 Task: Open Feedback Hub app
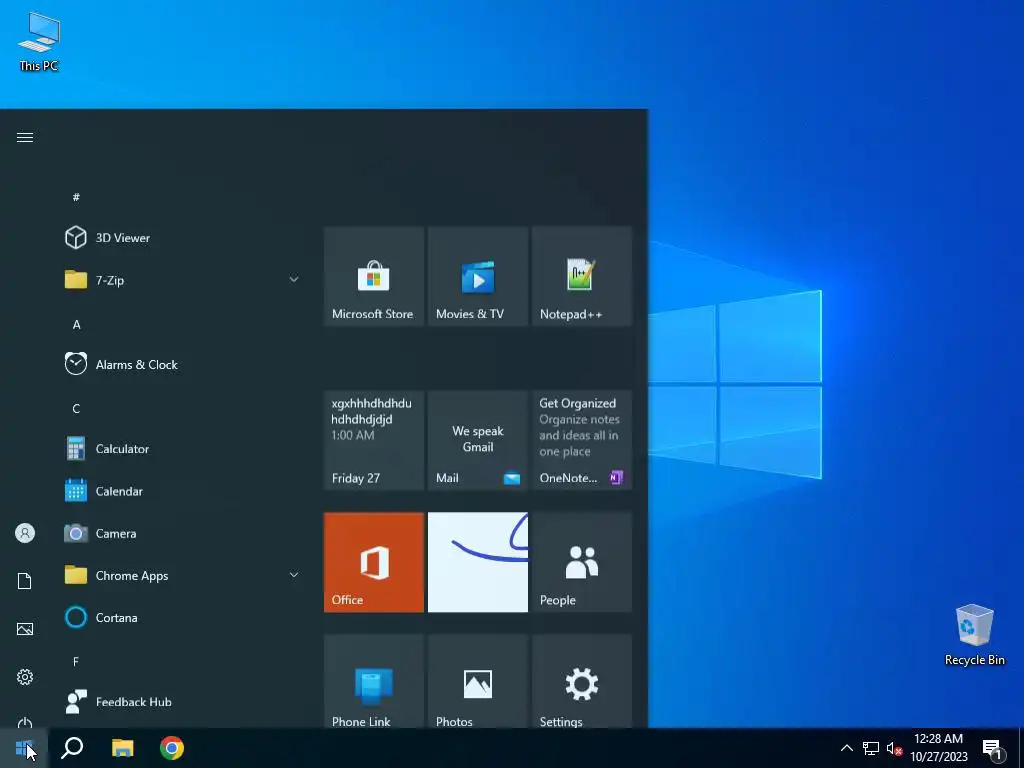pyautogui.click(x=181, y=702)
